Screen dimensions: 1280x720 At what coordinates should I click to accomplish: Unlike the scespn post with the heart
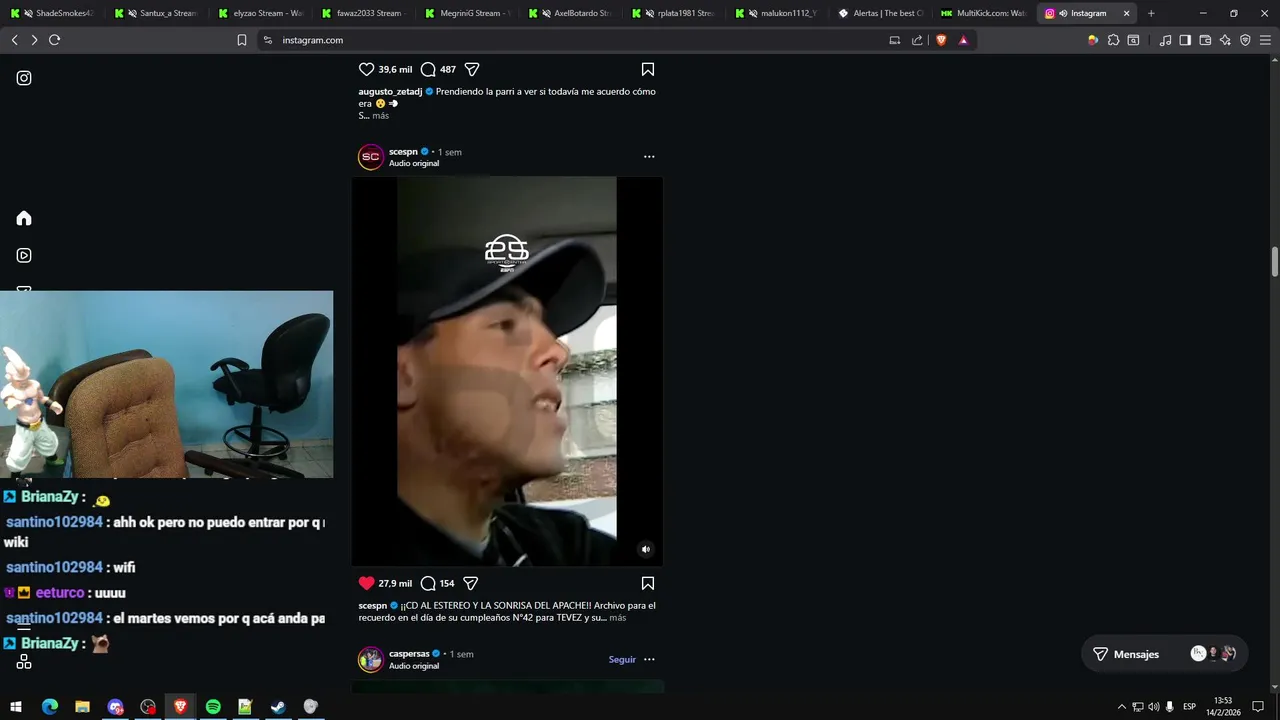click(366, 583)
